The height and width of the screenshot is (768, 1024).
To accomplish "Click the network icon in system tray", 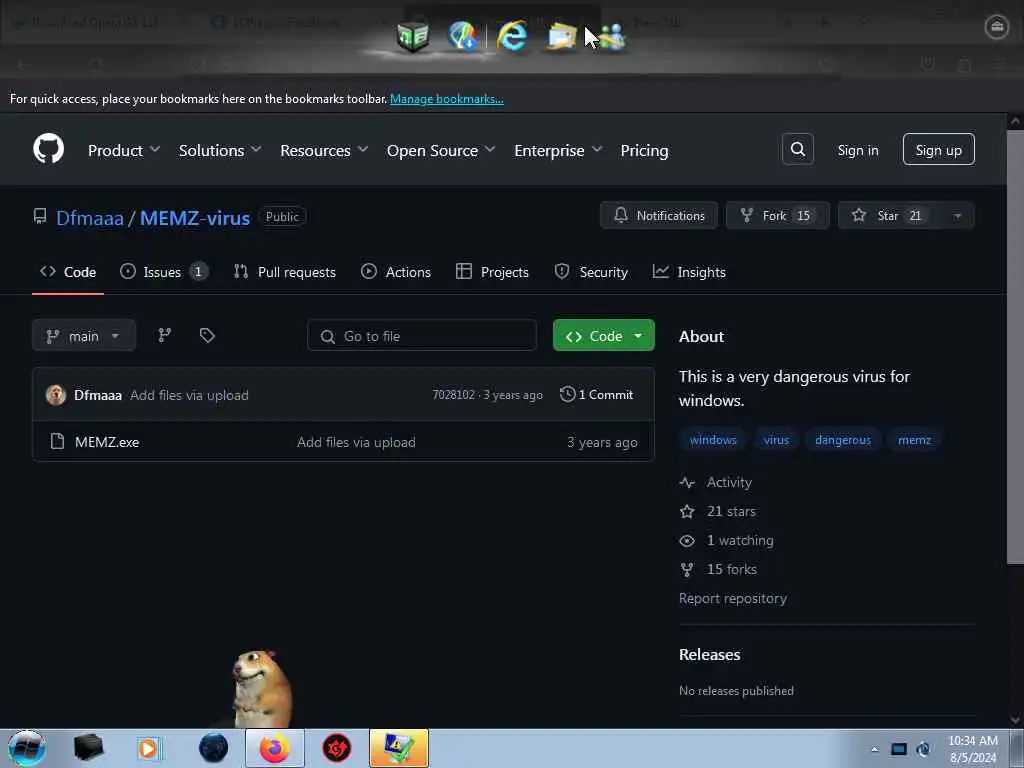I will pos(923,749).
